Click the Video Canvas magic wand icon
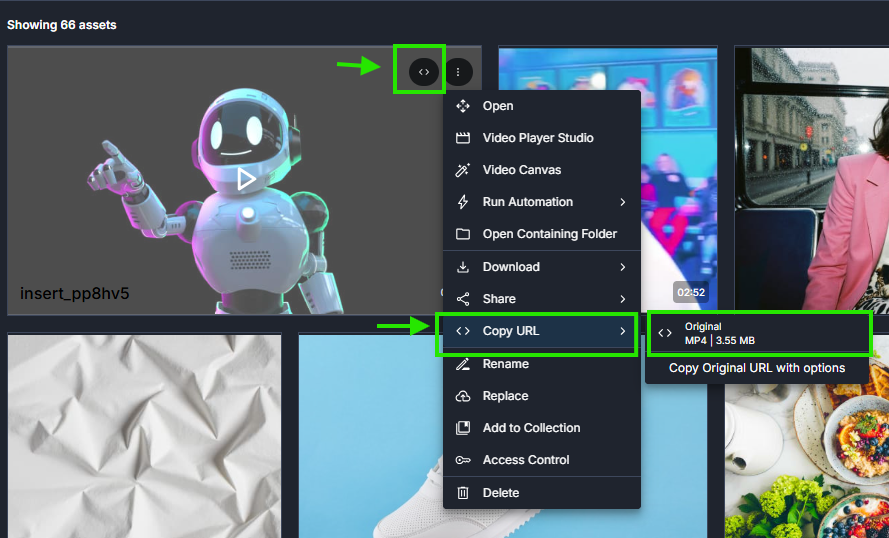Image resolution: width=889 pixels, height=538 pixels. click(463, 170)
